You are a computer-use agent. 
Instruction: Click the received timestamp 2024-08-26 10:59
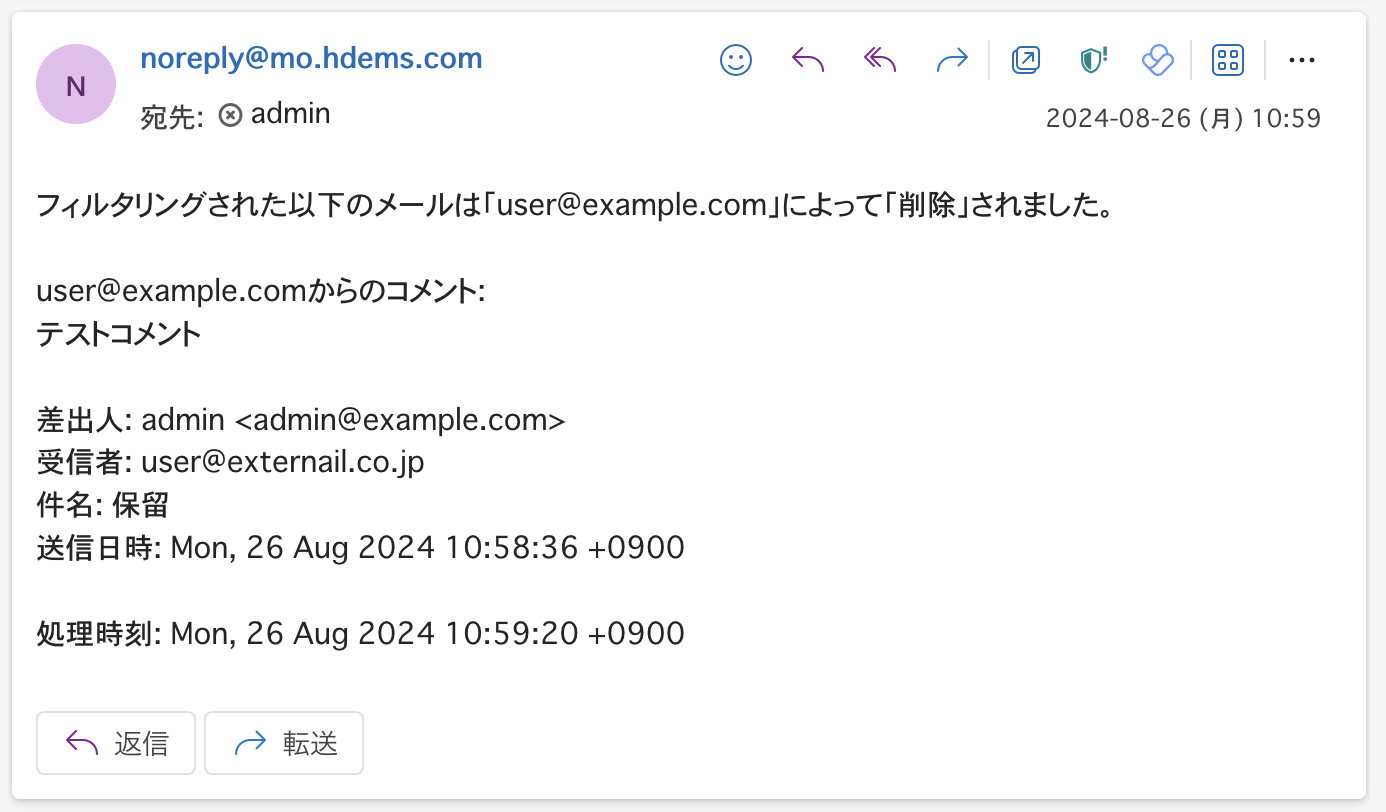(x=1183, y=119)
